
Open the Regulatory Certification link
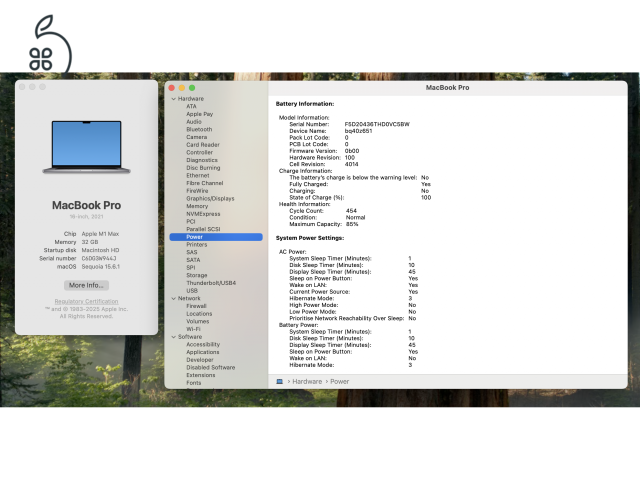87,302
